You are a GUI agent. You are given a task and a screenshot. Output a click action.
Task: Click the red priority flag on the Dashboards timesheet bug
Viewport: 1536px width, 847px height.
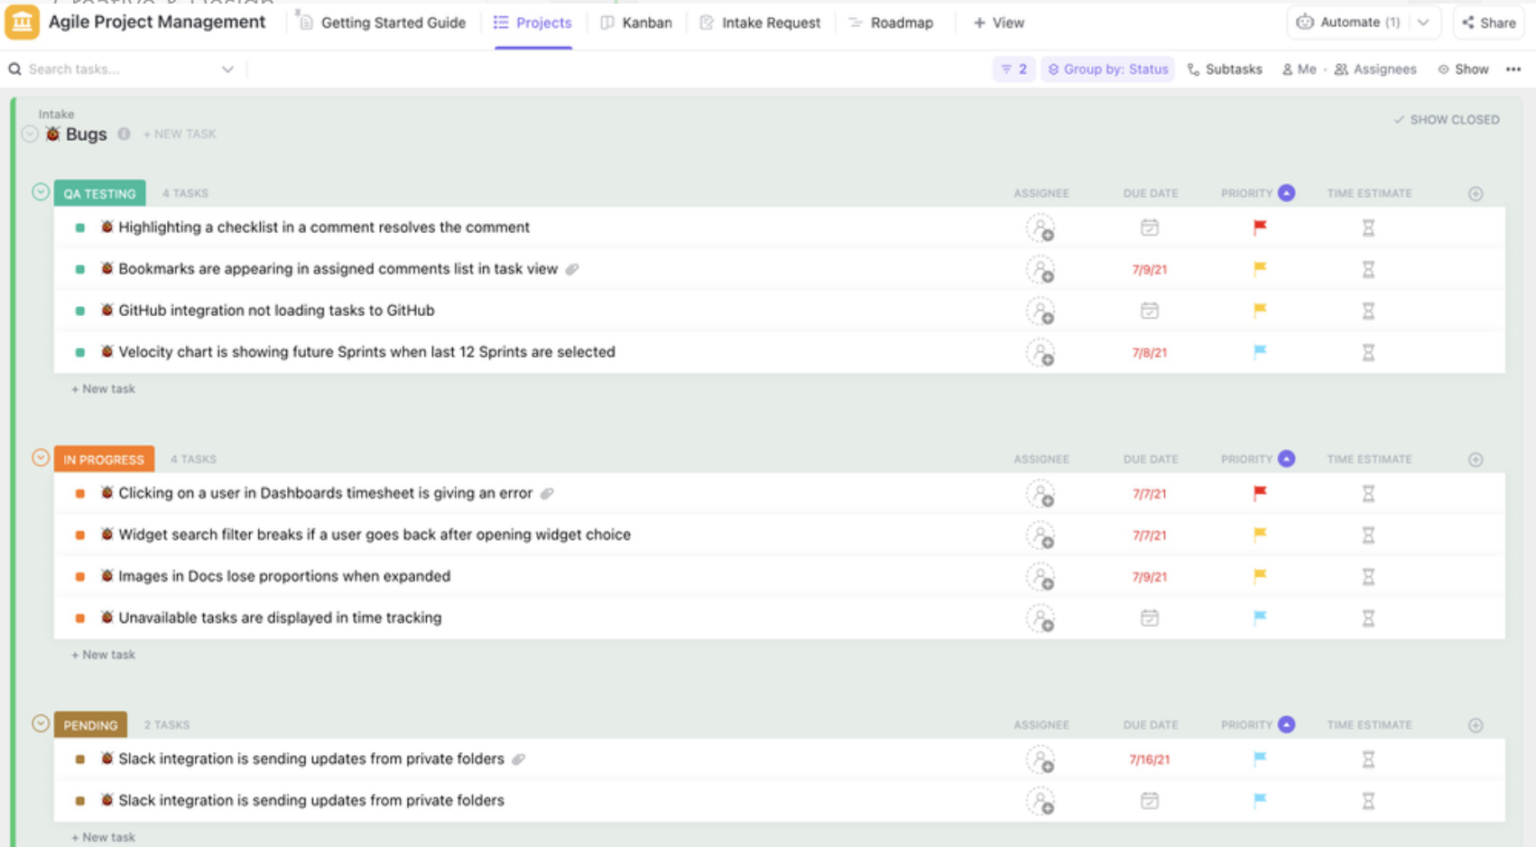tap(1259, 493)
